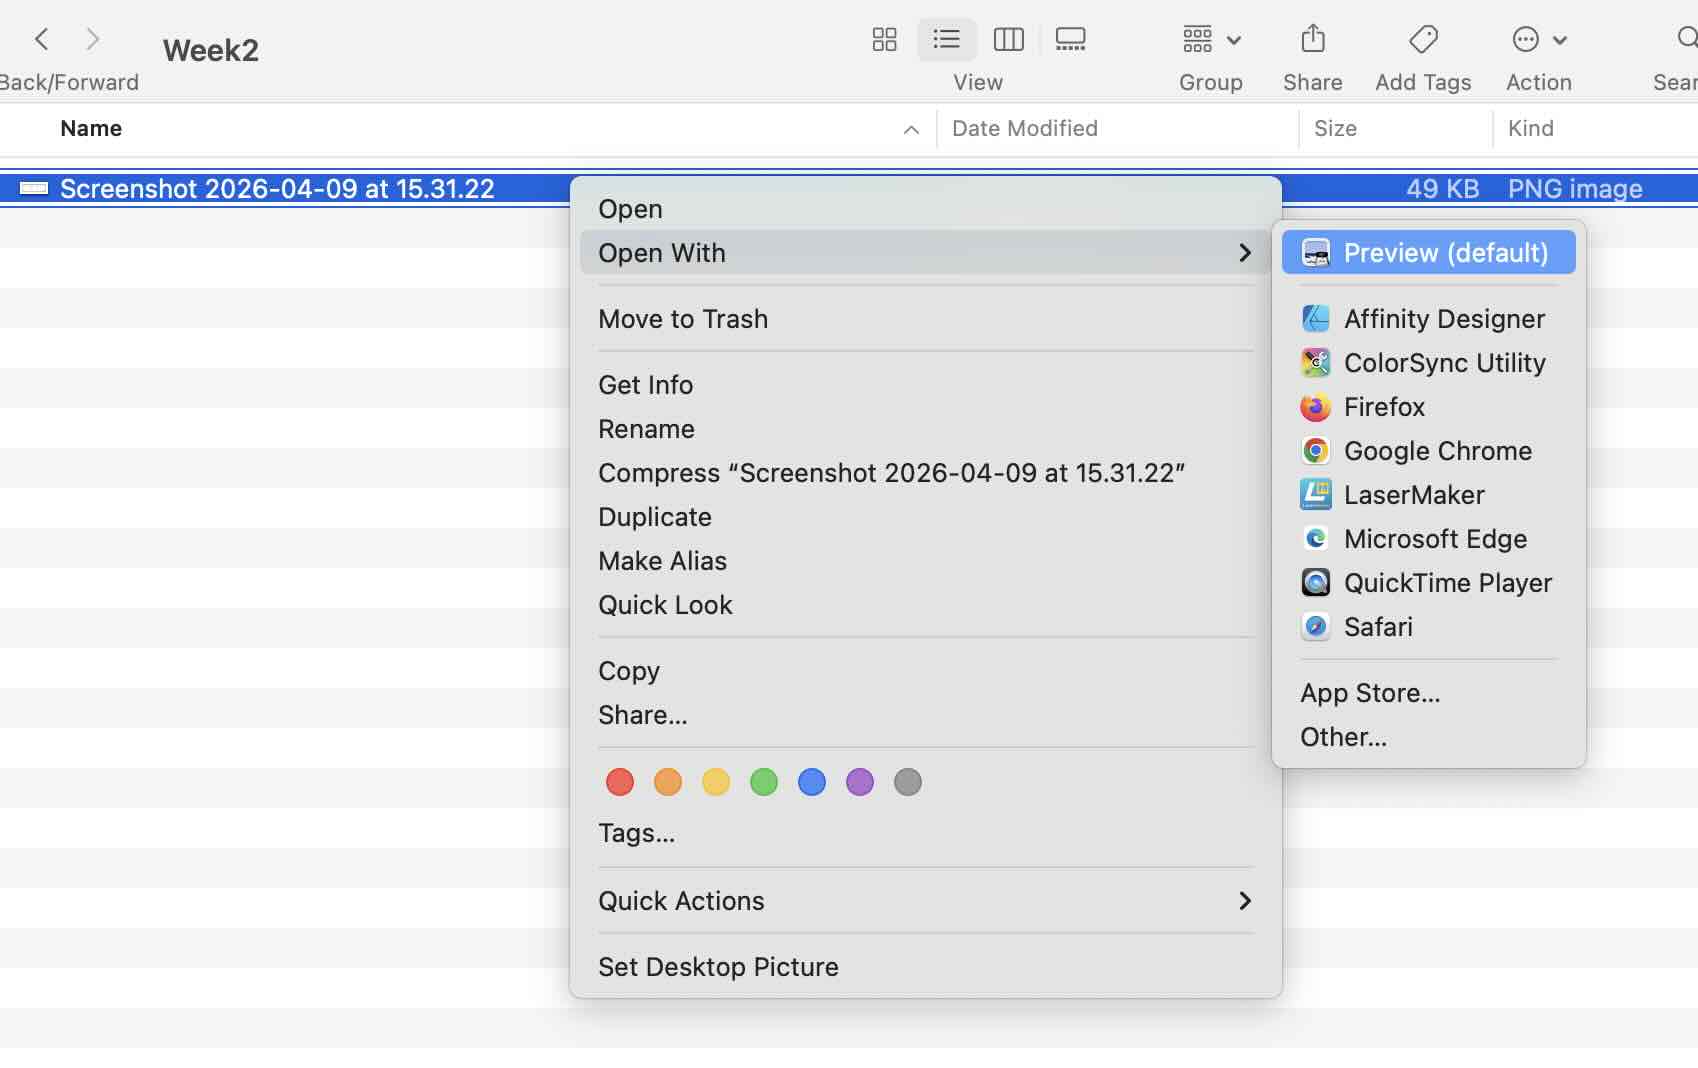Switch to gallery view layout

pyautogui.click(x=1070, y=40)
